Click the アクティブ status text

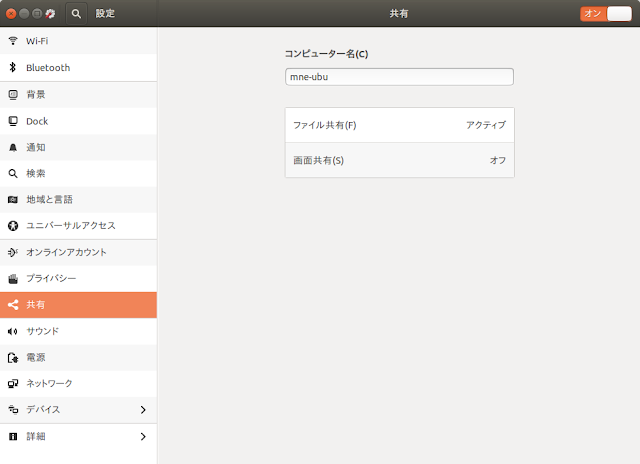point(486,125)
